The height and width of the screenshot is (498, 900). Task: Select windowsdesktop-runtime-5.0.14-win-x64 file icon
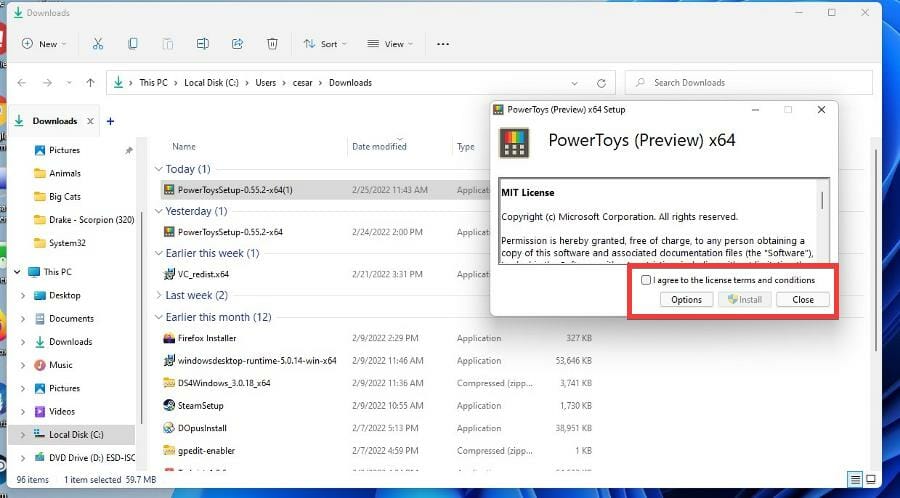point(169,360)
